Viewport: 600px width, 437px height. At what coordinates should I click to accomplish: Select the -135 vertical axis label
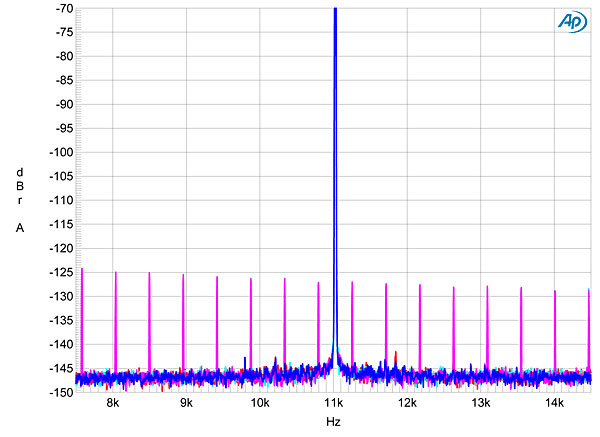pos(61,321)
